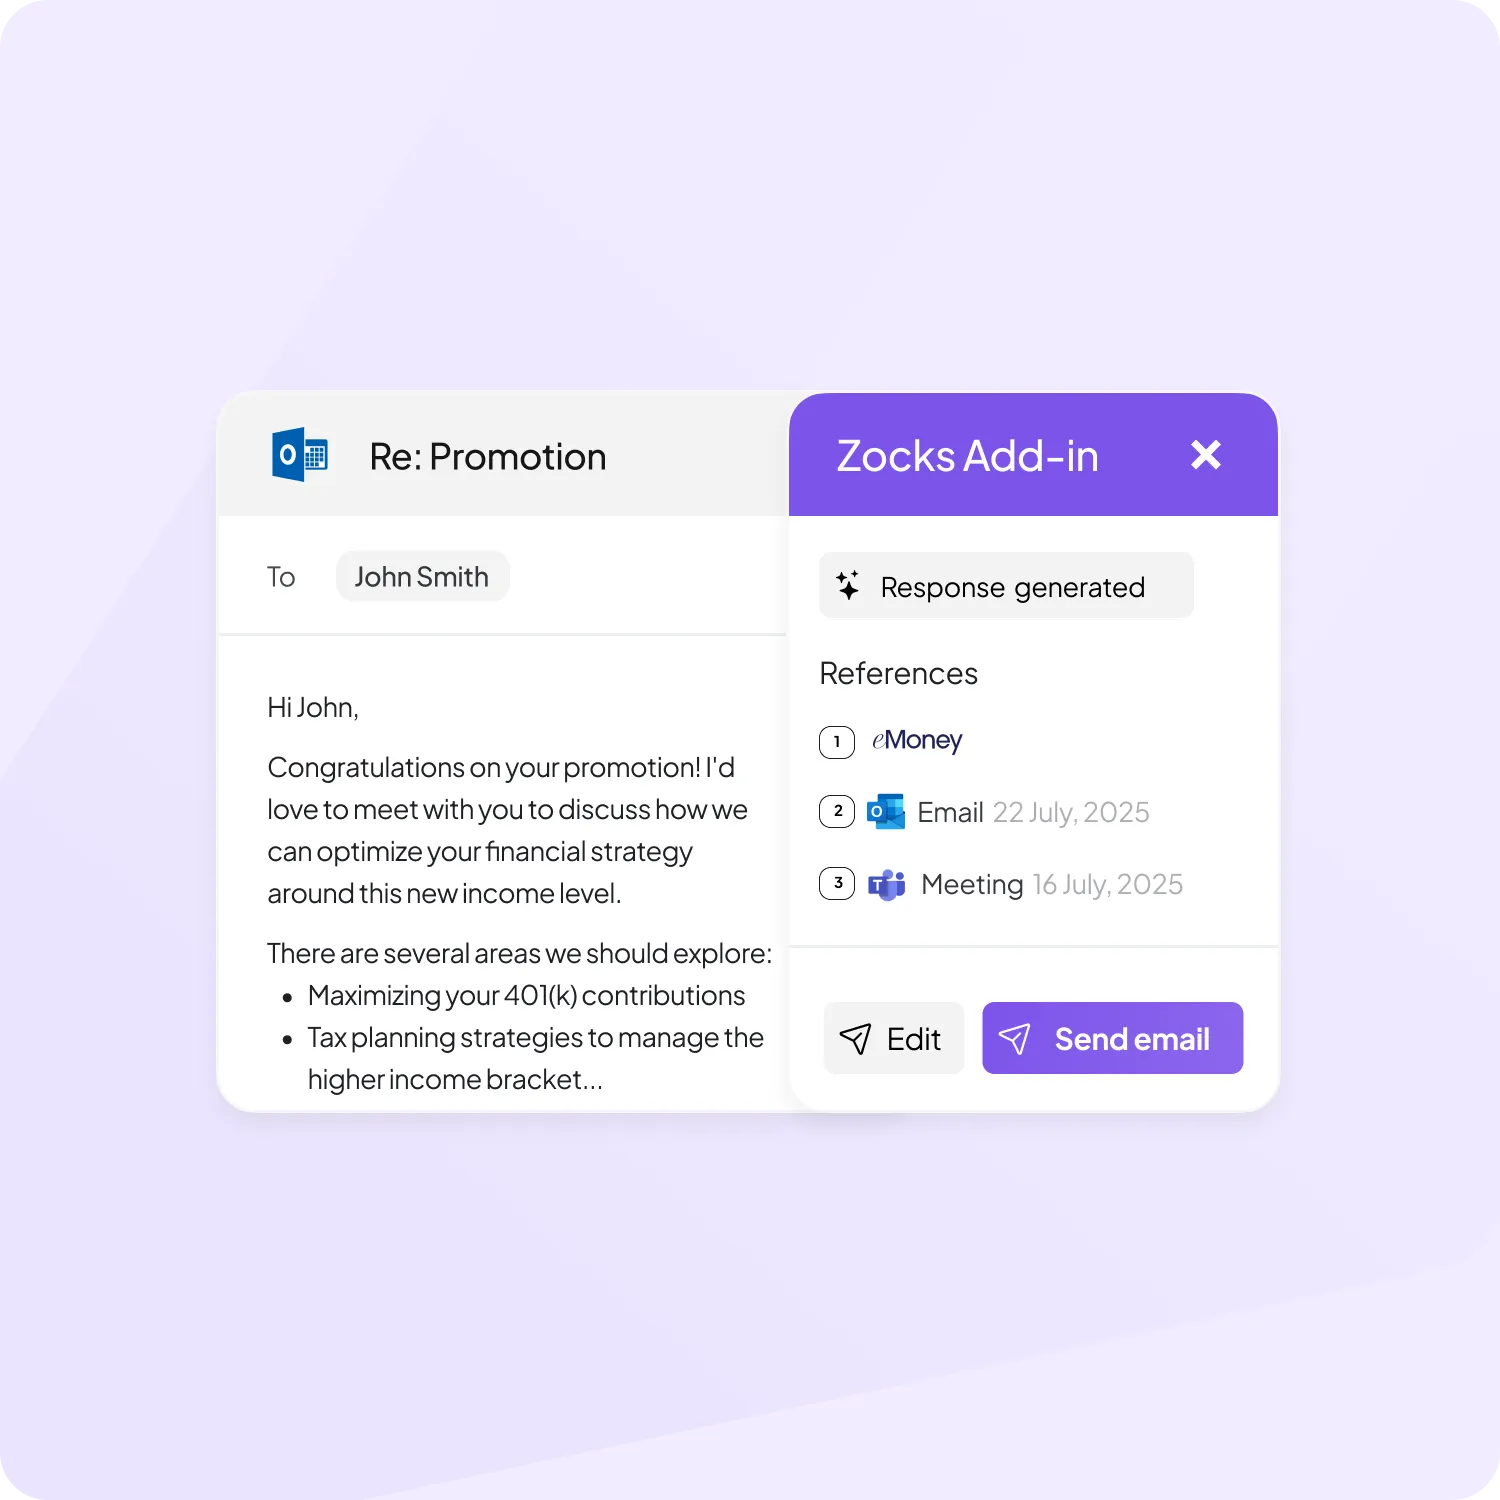Click the sparkle icon beside Response generated
1500x1500 pixels.
(848, 585)
